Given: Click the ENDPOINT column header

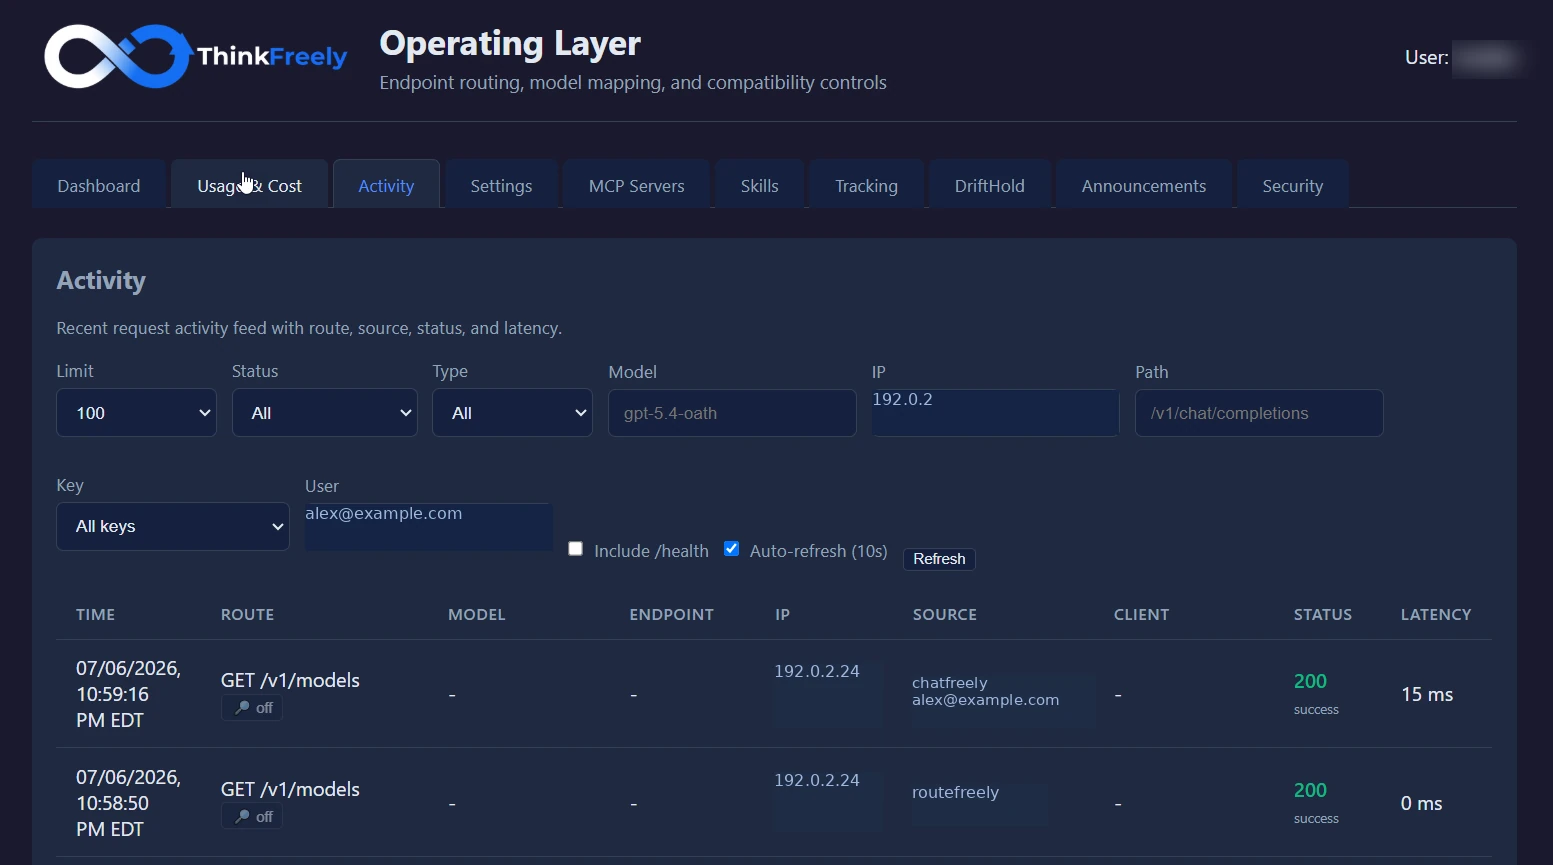Looking at the screenshot, I should [672, 615].
